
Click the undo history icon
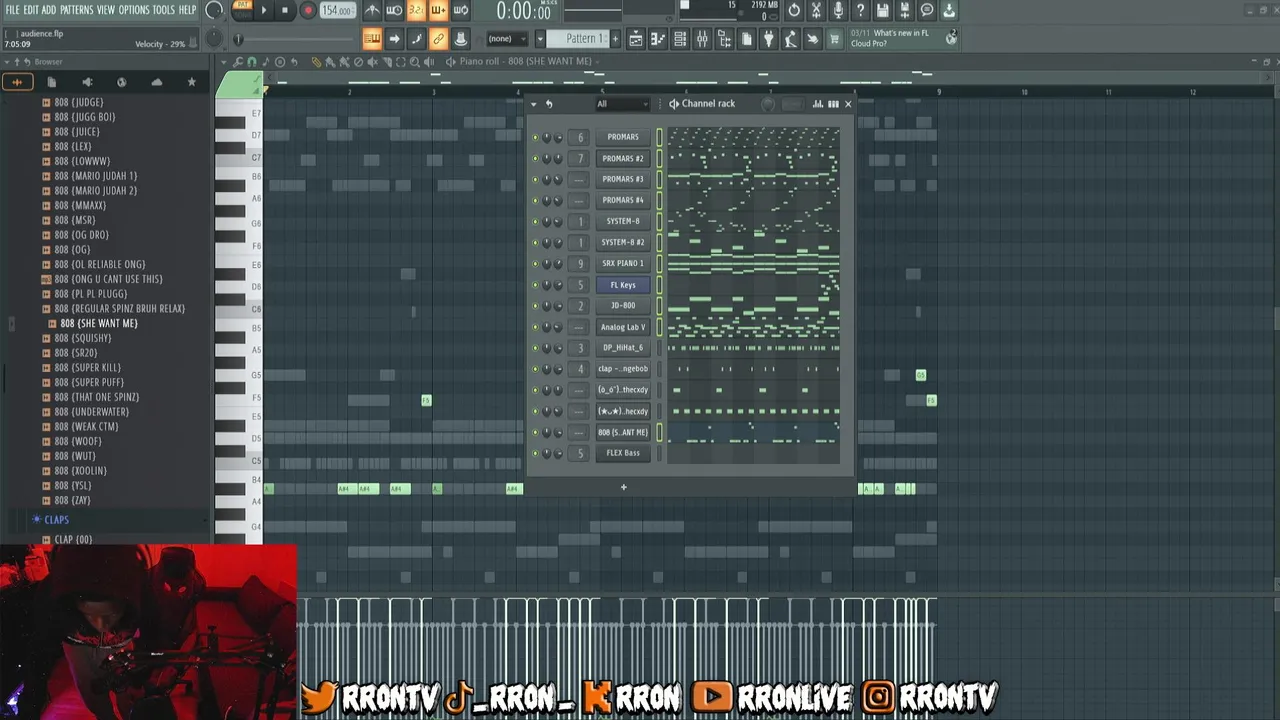tap(794, 11)
